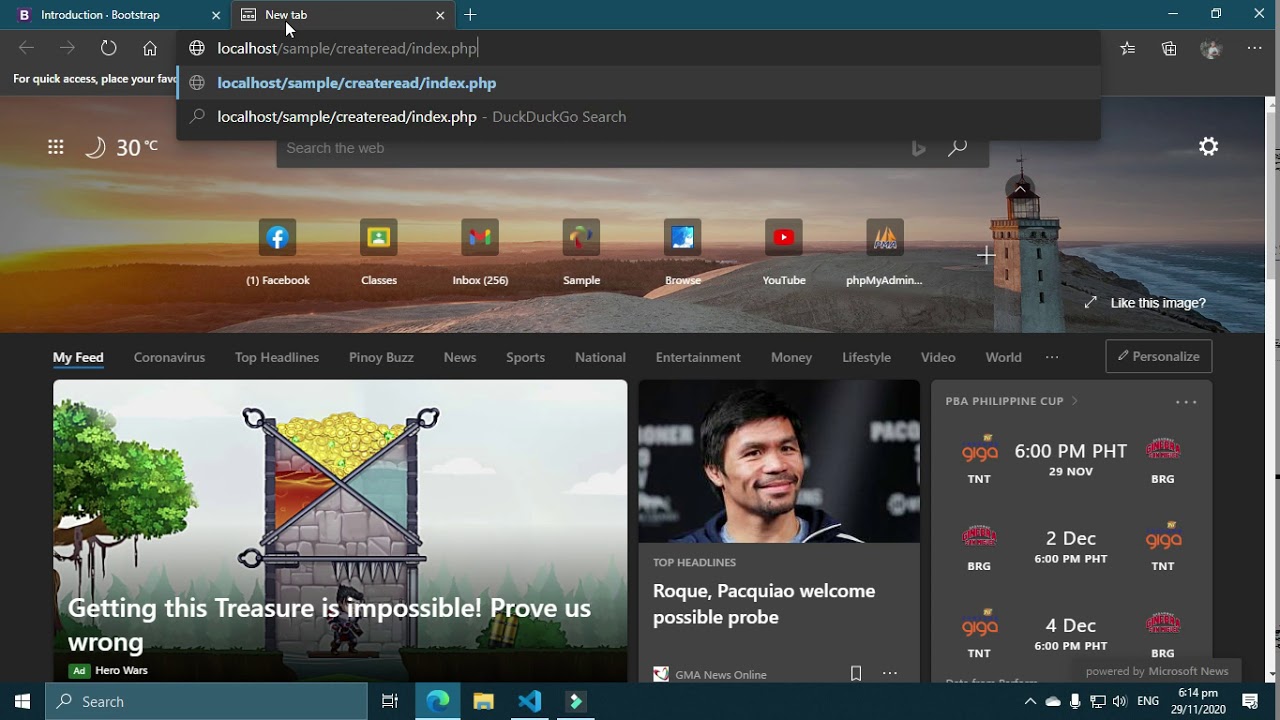The image size is (1280, 720).
Task: Choose the DuckDuckGo Search suggestion
Action: [638, 117]
